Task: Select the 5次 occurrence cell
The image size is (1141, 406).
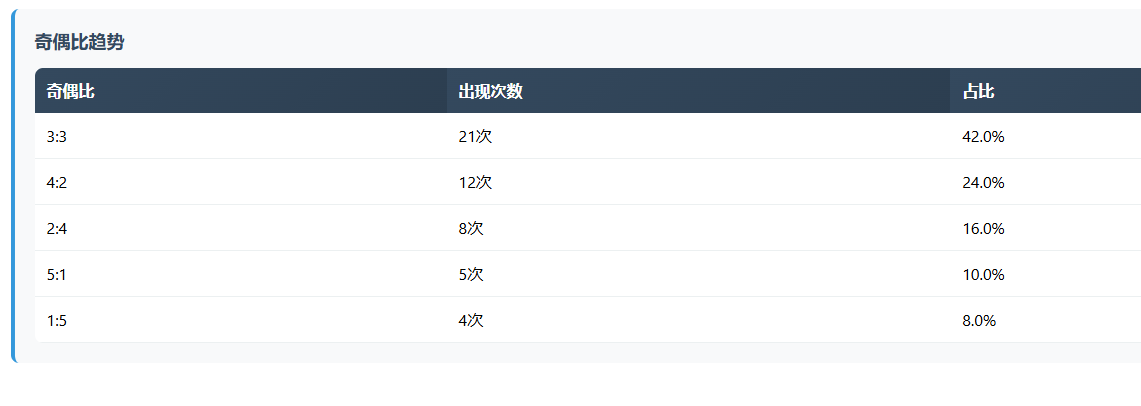Action: click(471, 275)
